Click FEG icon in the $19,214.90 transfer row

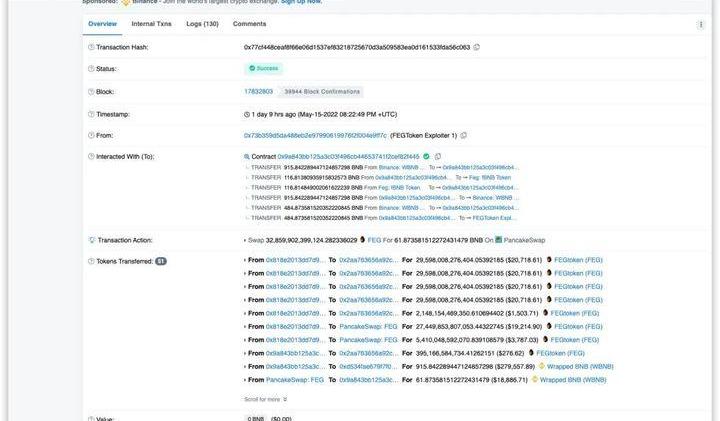[549, 326]
